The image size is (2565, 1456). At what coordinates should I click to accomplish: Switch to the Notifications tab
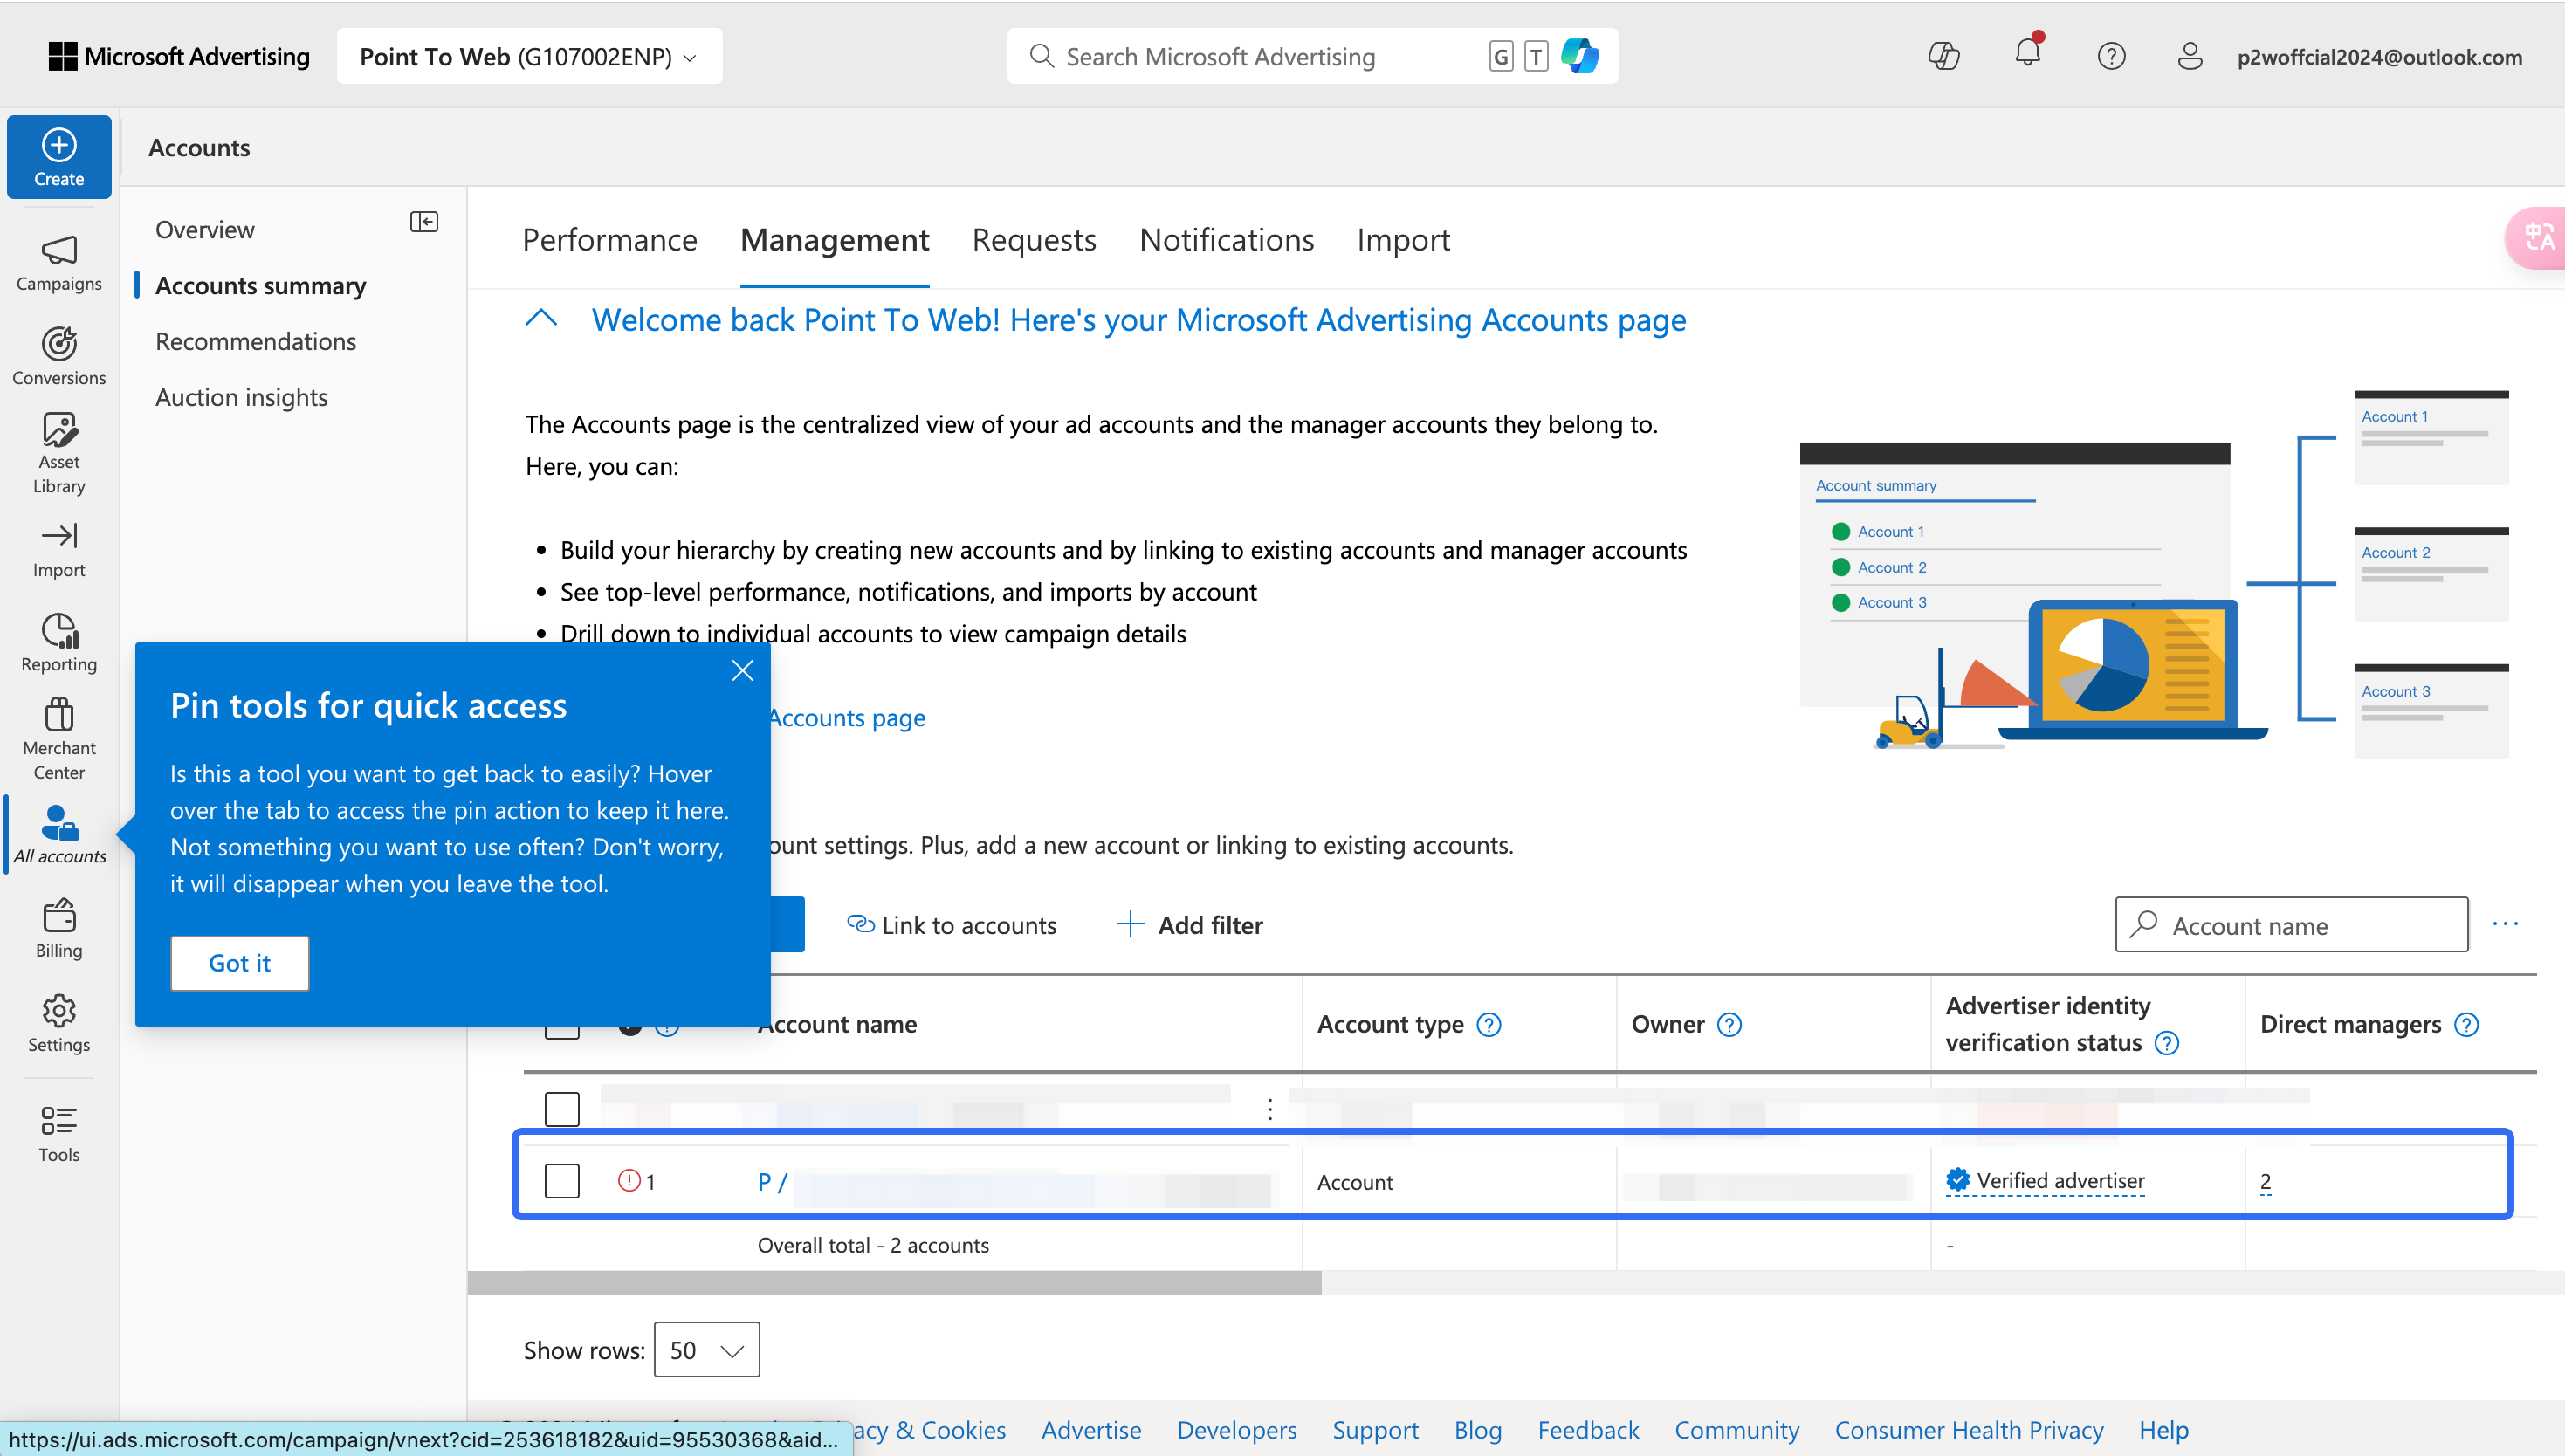coord(1227,240)
